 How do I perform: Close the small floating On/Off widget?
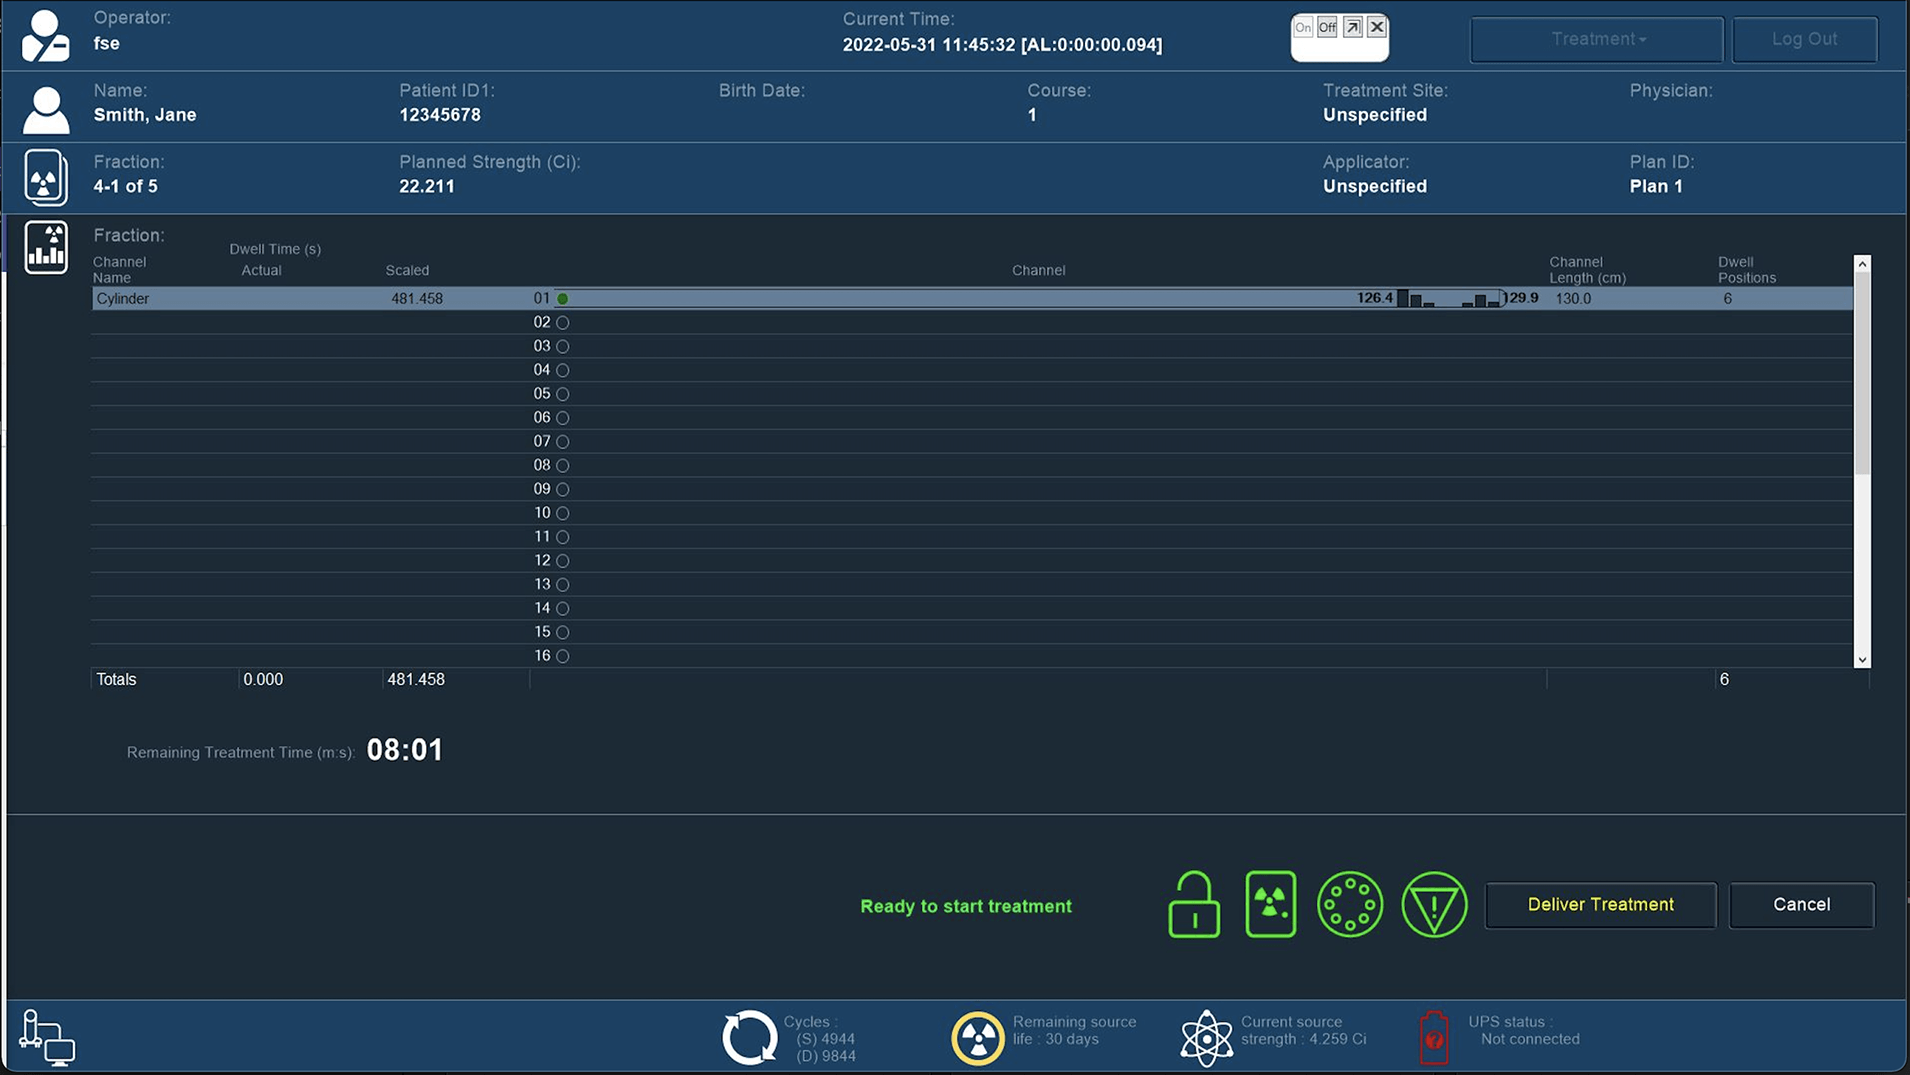coord(1377,27)
